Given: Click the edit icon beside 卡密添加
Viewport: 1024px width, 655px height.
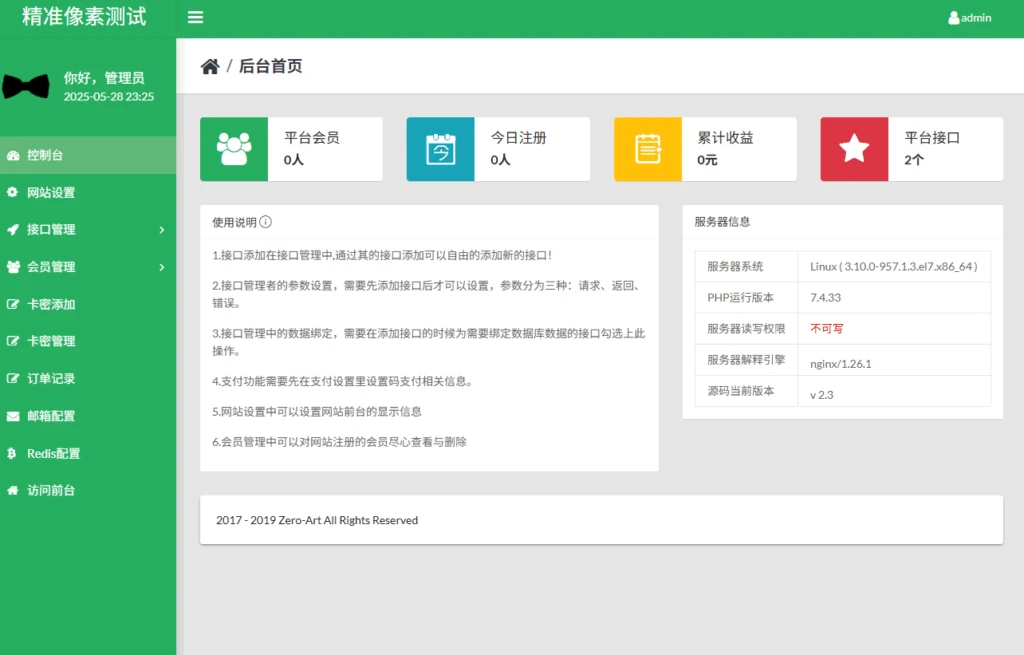Looking at the screenshot, I should coord(12,304).
